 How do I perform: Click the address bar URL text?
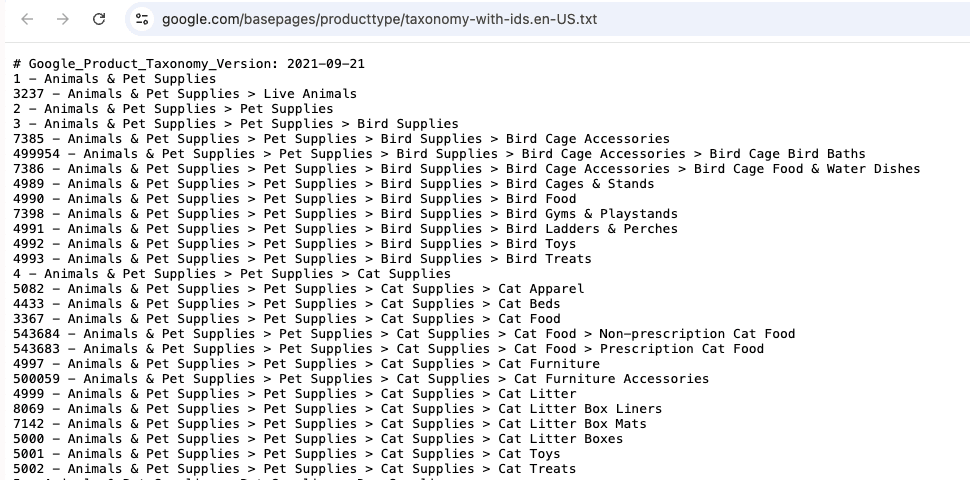pyautogui.click(x=379, y=19)
